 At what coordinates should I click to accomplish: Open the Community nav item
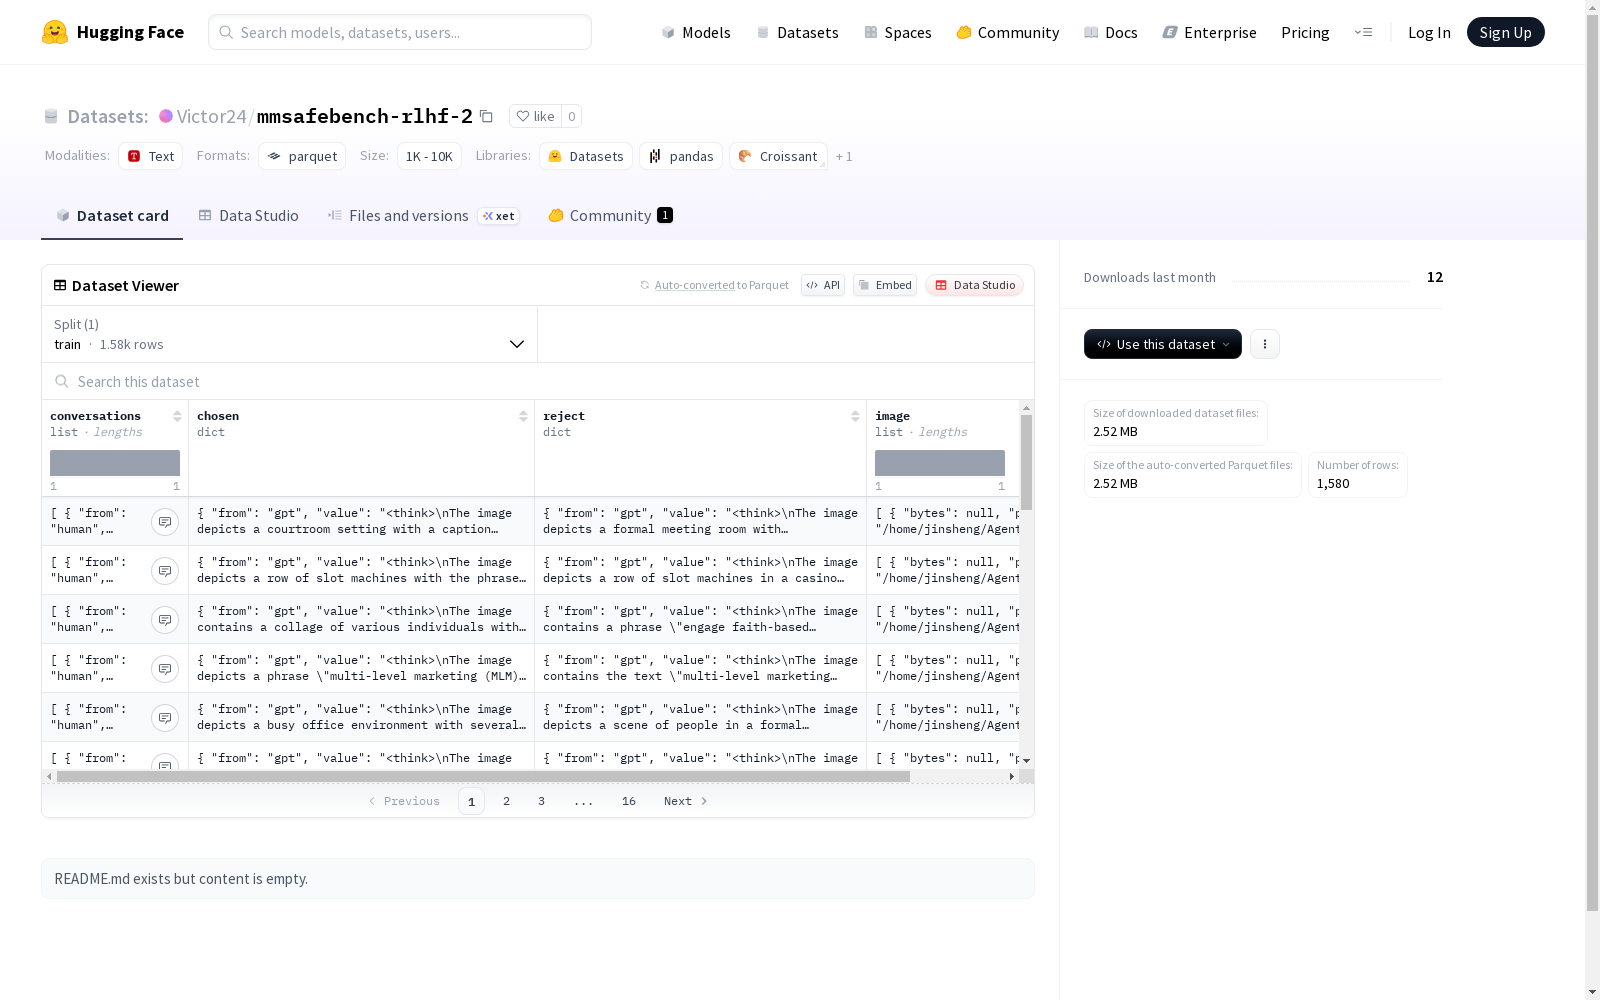(1008, 32)
